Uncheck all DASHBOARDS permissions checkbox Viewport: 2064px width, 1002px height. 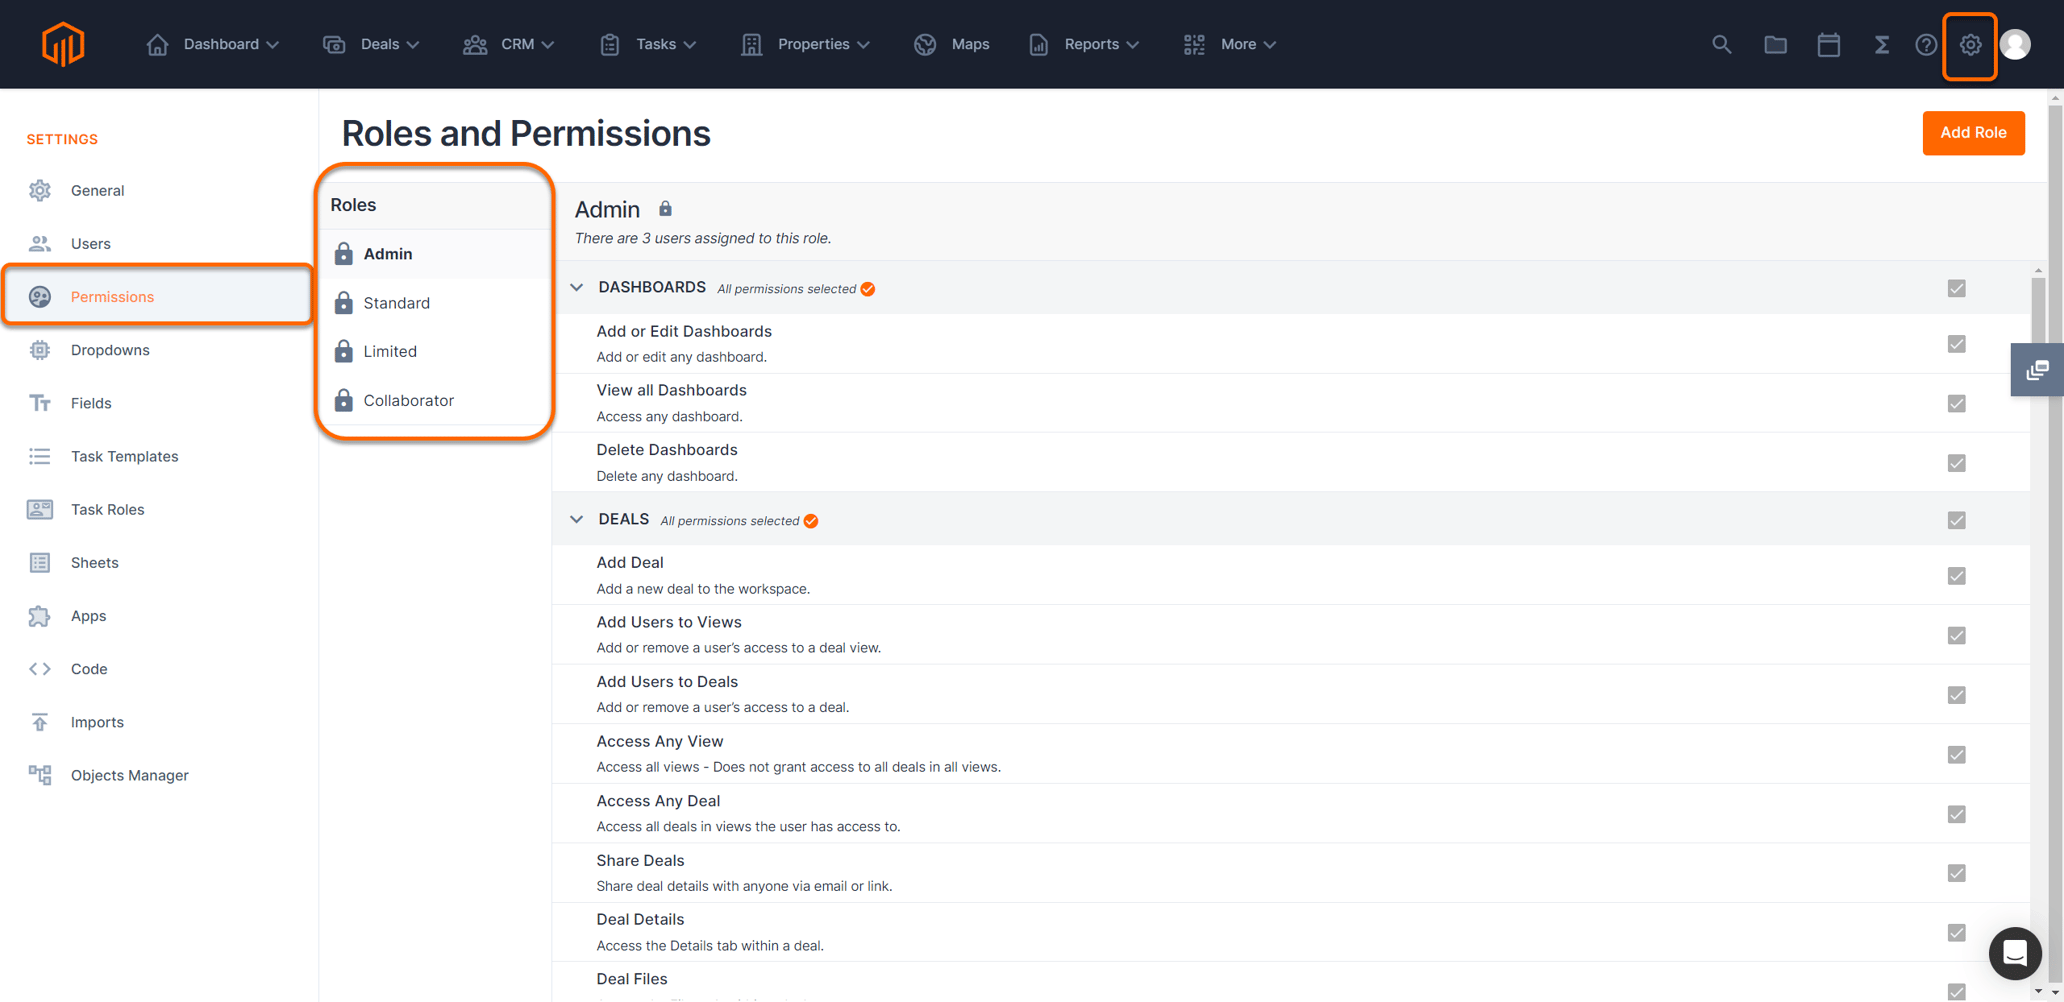point(1956,289)
